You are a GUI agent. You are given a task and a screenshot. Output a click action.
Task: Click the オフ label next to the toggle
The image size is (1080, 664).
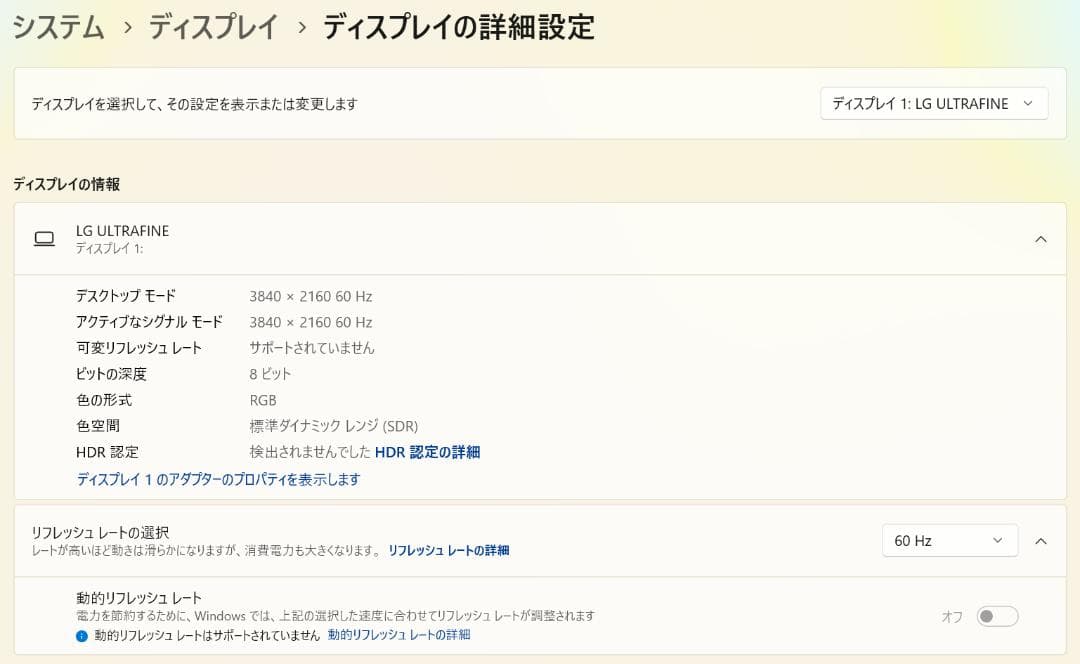[951, 618]
